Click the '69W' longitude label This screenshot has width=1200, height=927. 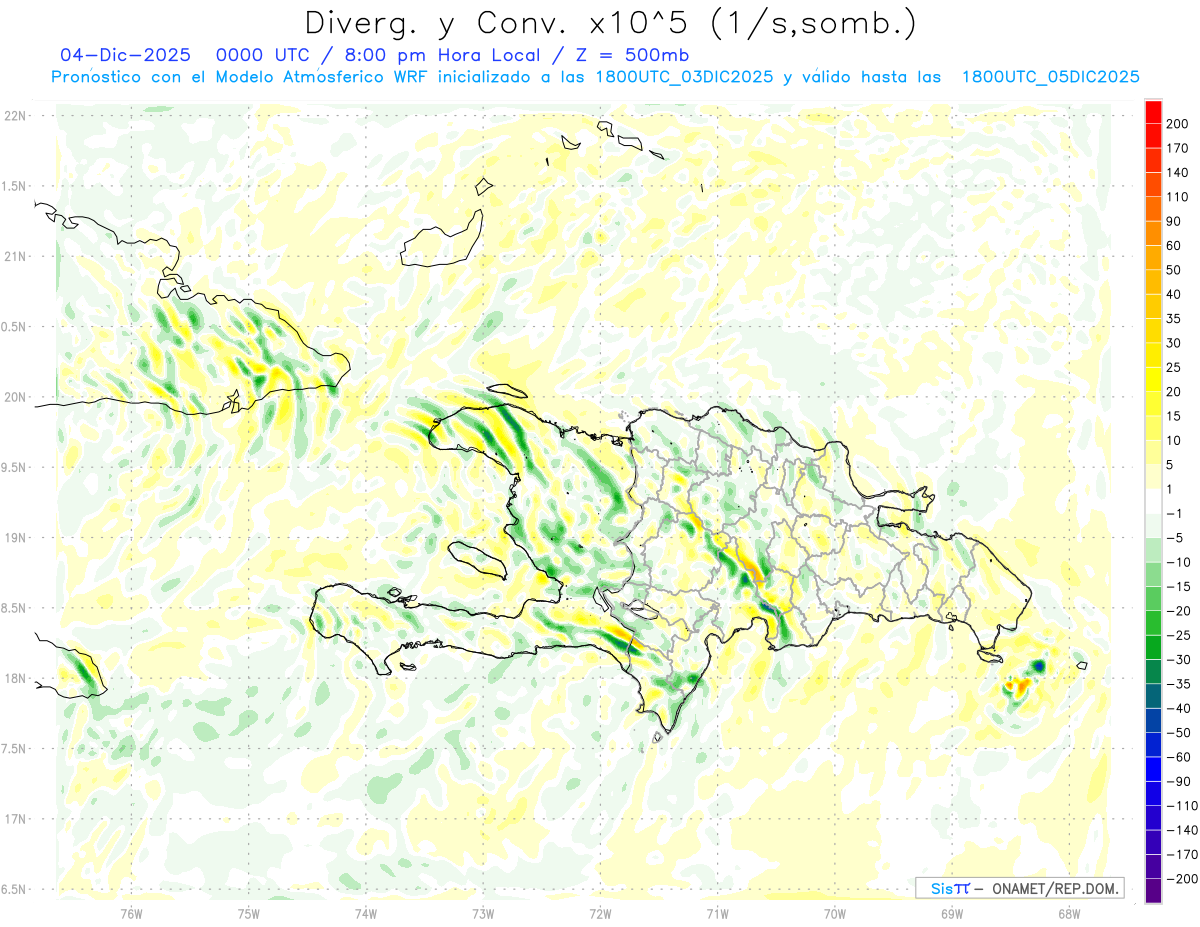pyautogui.click(x=951, y=912)
